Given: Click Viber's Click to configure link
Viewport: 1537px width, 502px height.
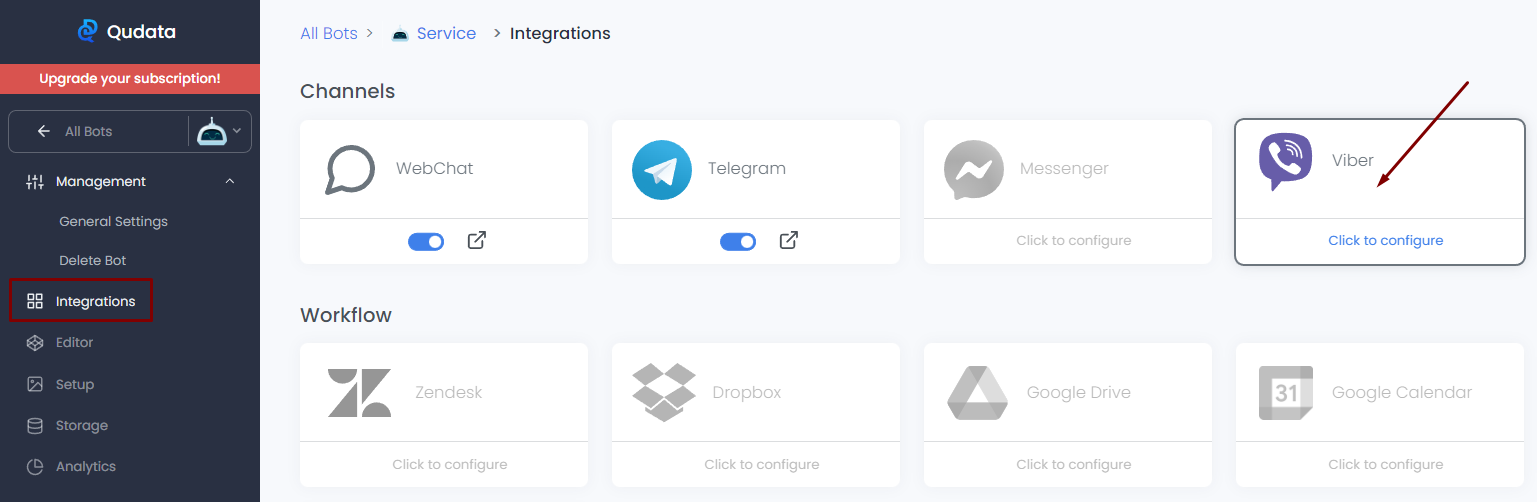Looking at the screenshot, I should point(1385,241).
